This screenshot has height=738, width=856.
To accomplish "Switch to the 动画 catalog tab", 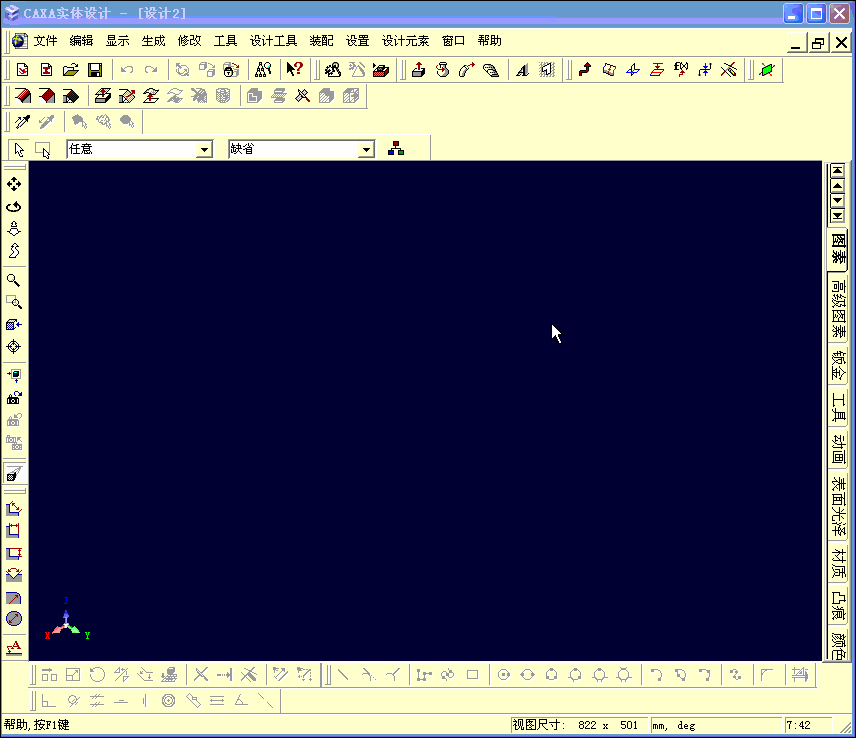I will pos(838,450).
